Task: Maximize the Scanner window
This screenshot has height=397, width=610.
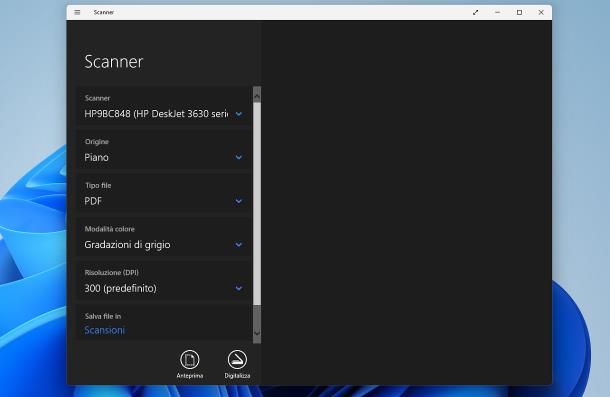Action: click(x=519, y=12)
